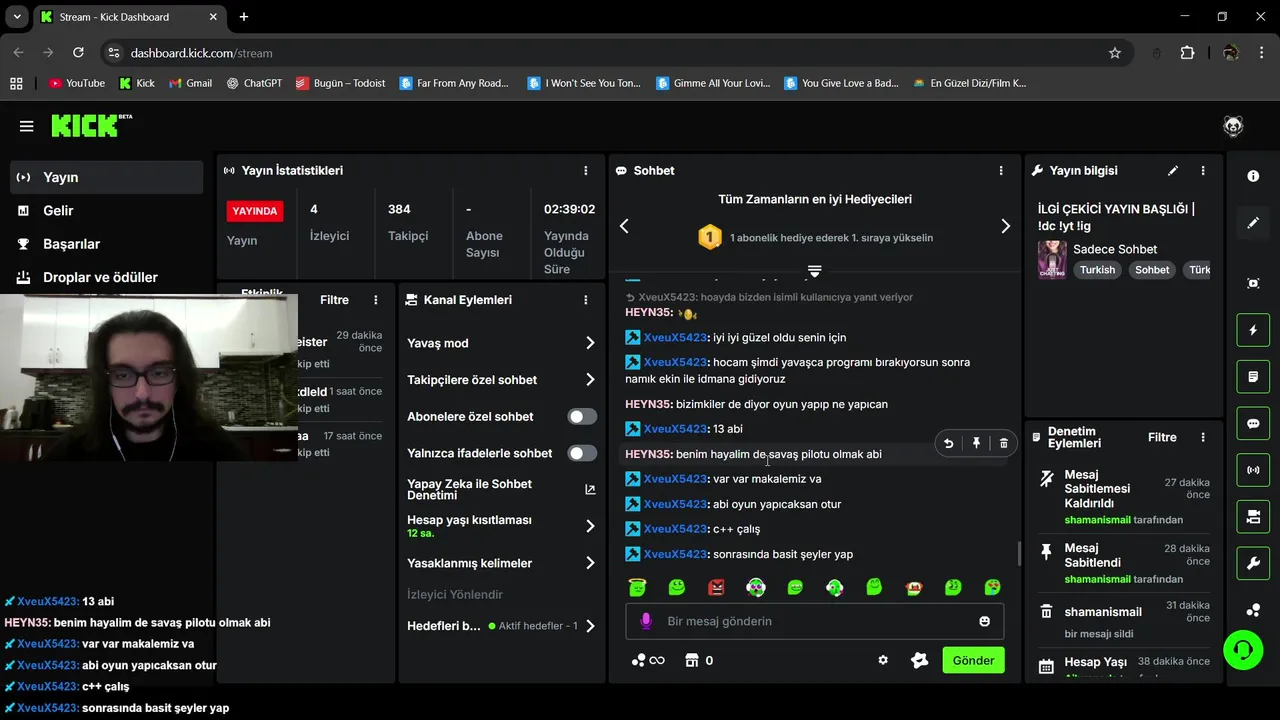Click the Turkish tag chip
1280x720 pixels.
coord(1097,270)
